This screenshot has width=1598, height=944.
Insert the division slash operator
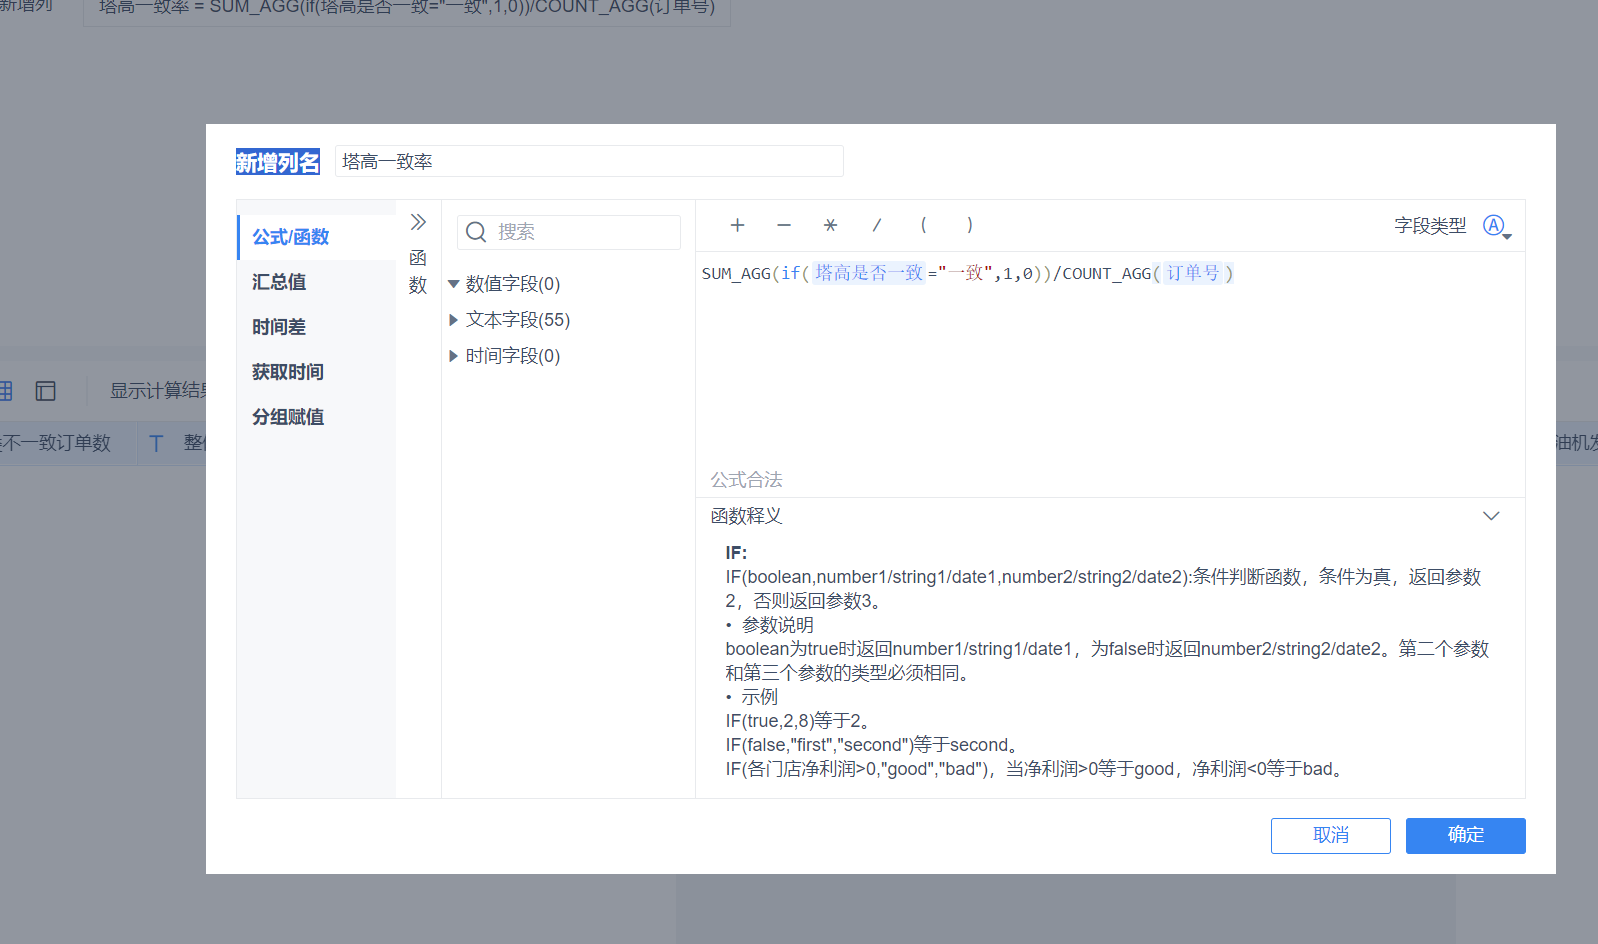(x=877, y=225)
